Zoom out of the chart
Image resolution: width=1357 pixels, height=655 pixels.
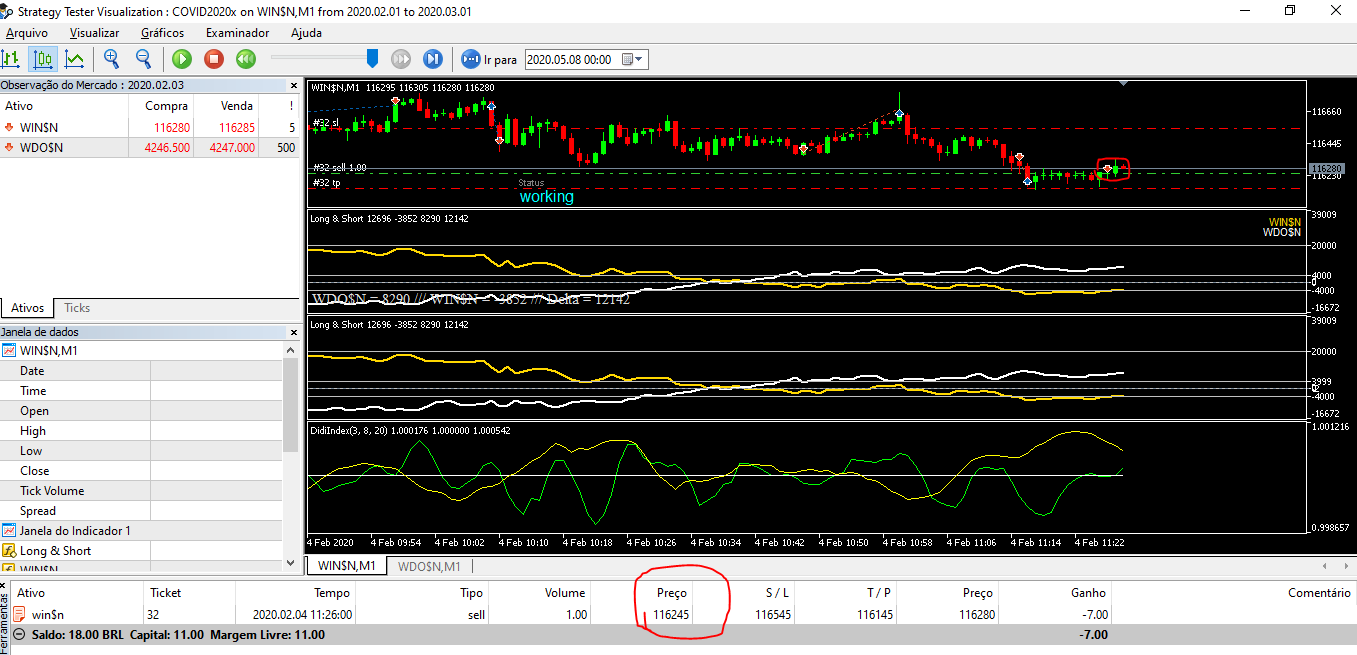tap(143, 59)
